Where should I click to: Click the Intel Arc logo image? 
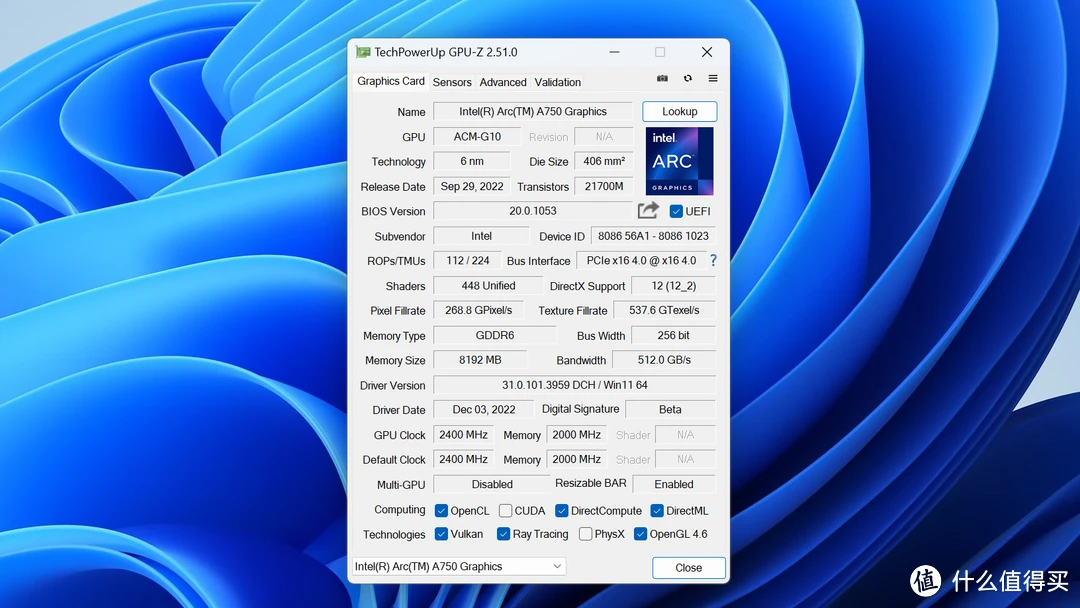[x=679, y=161]
